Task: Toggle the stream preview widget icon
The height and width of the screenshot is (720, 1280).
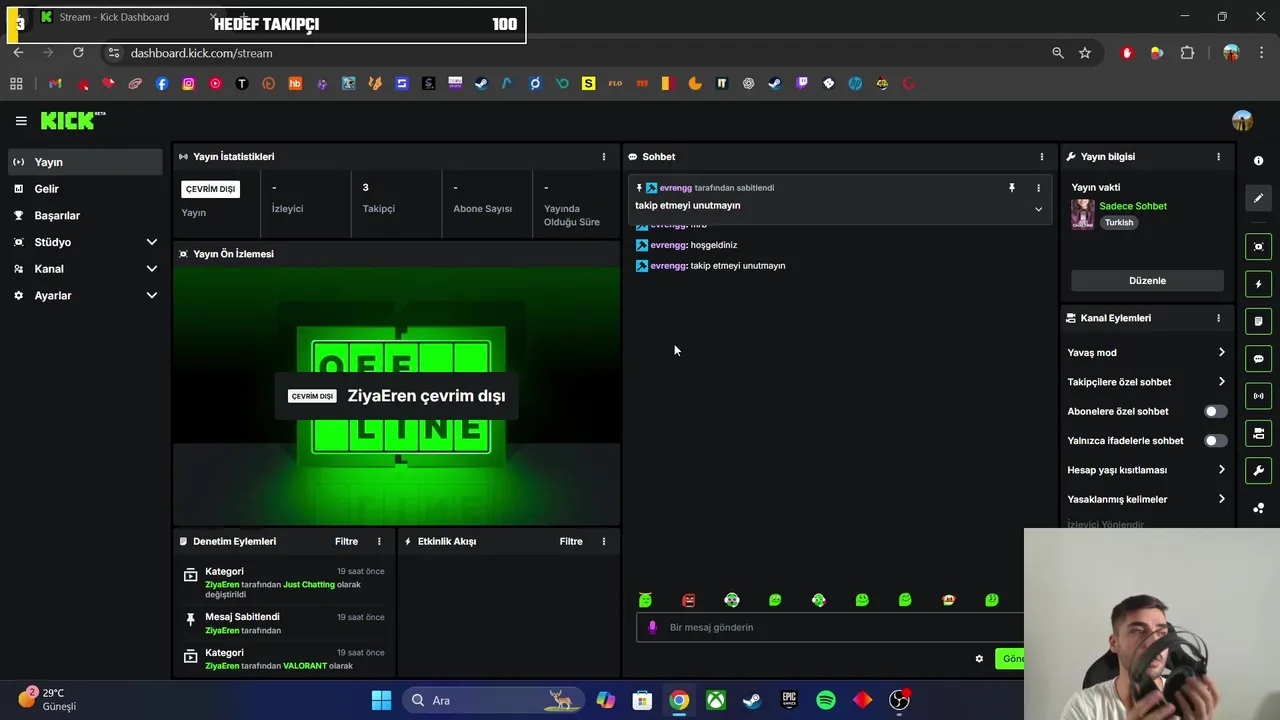Action: pos(1258,247)
